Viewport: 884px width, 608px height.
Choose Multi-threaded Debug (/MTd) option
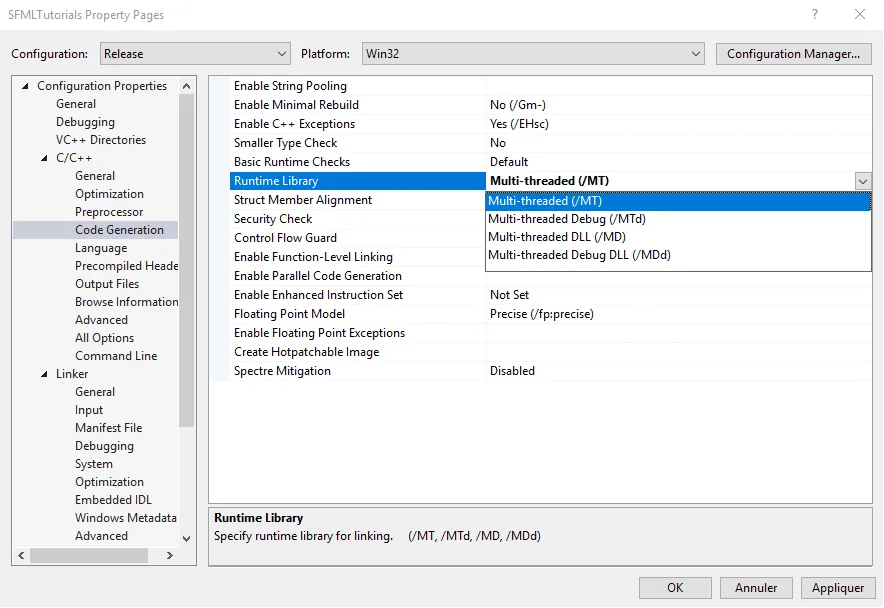678,219
